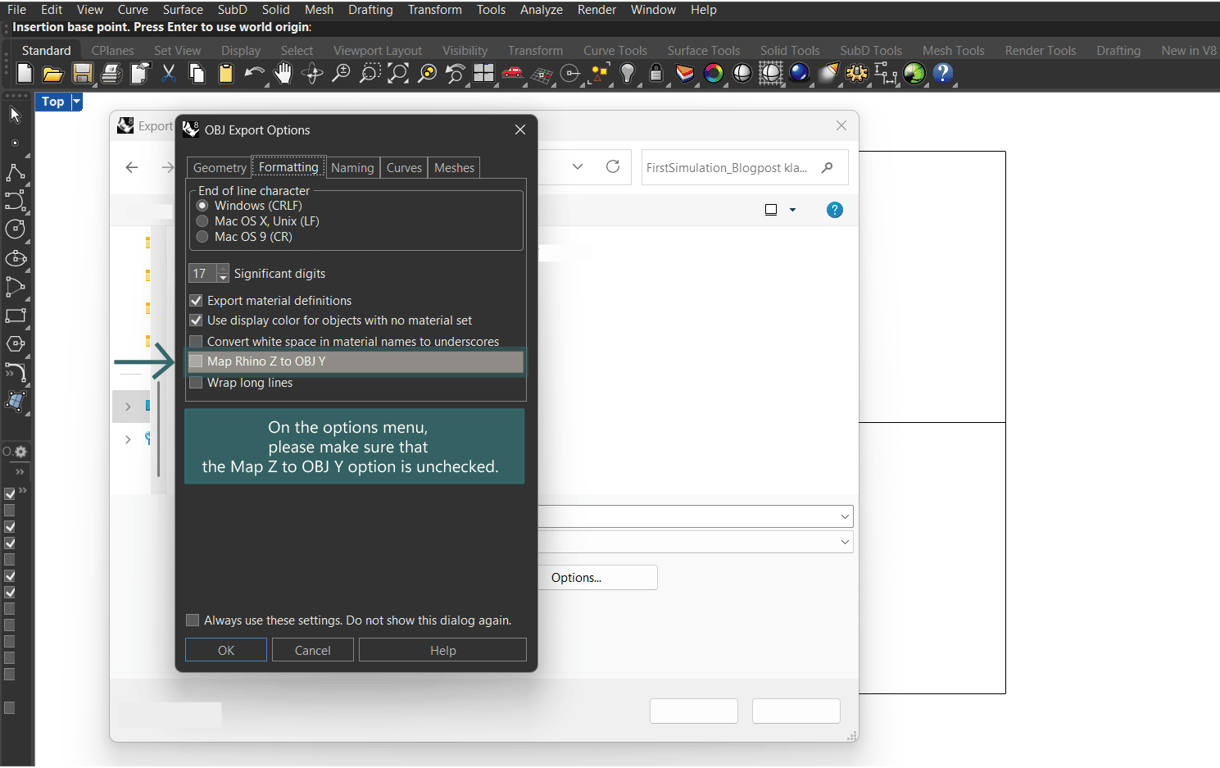Open the view options dropdown in Export dialog
The height and width of the screenshot is (768, 1220).
click(x=792, y=210)
